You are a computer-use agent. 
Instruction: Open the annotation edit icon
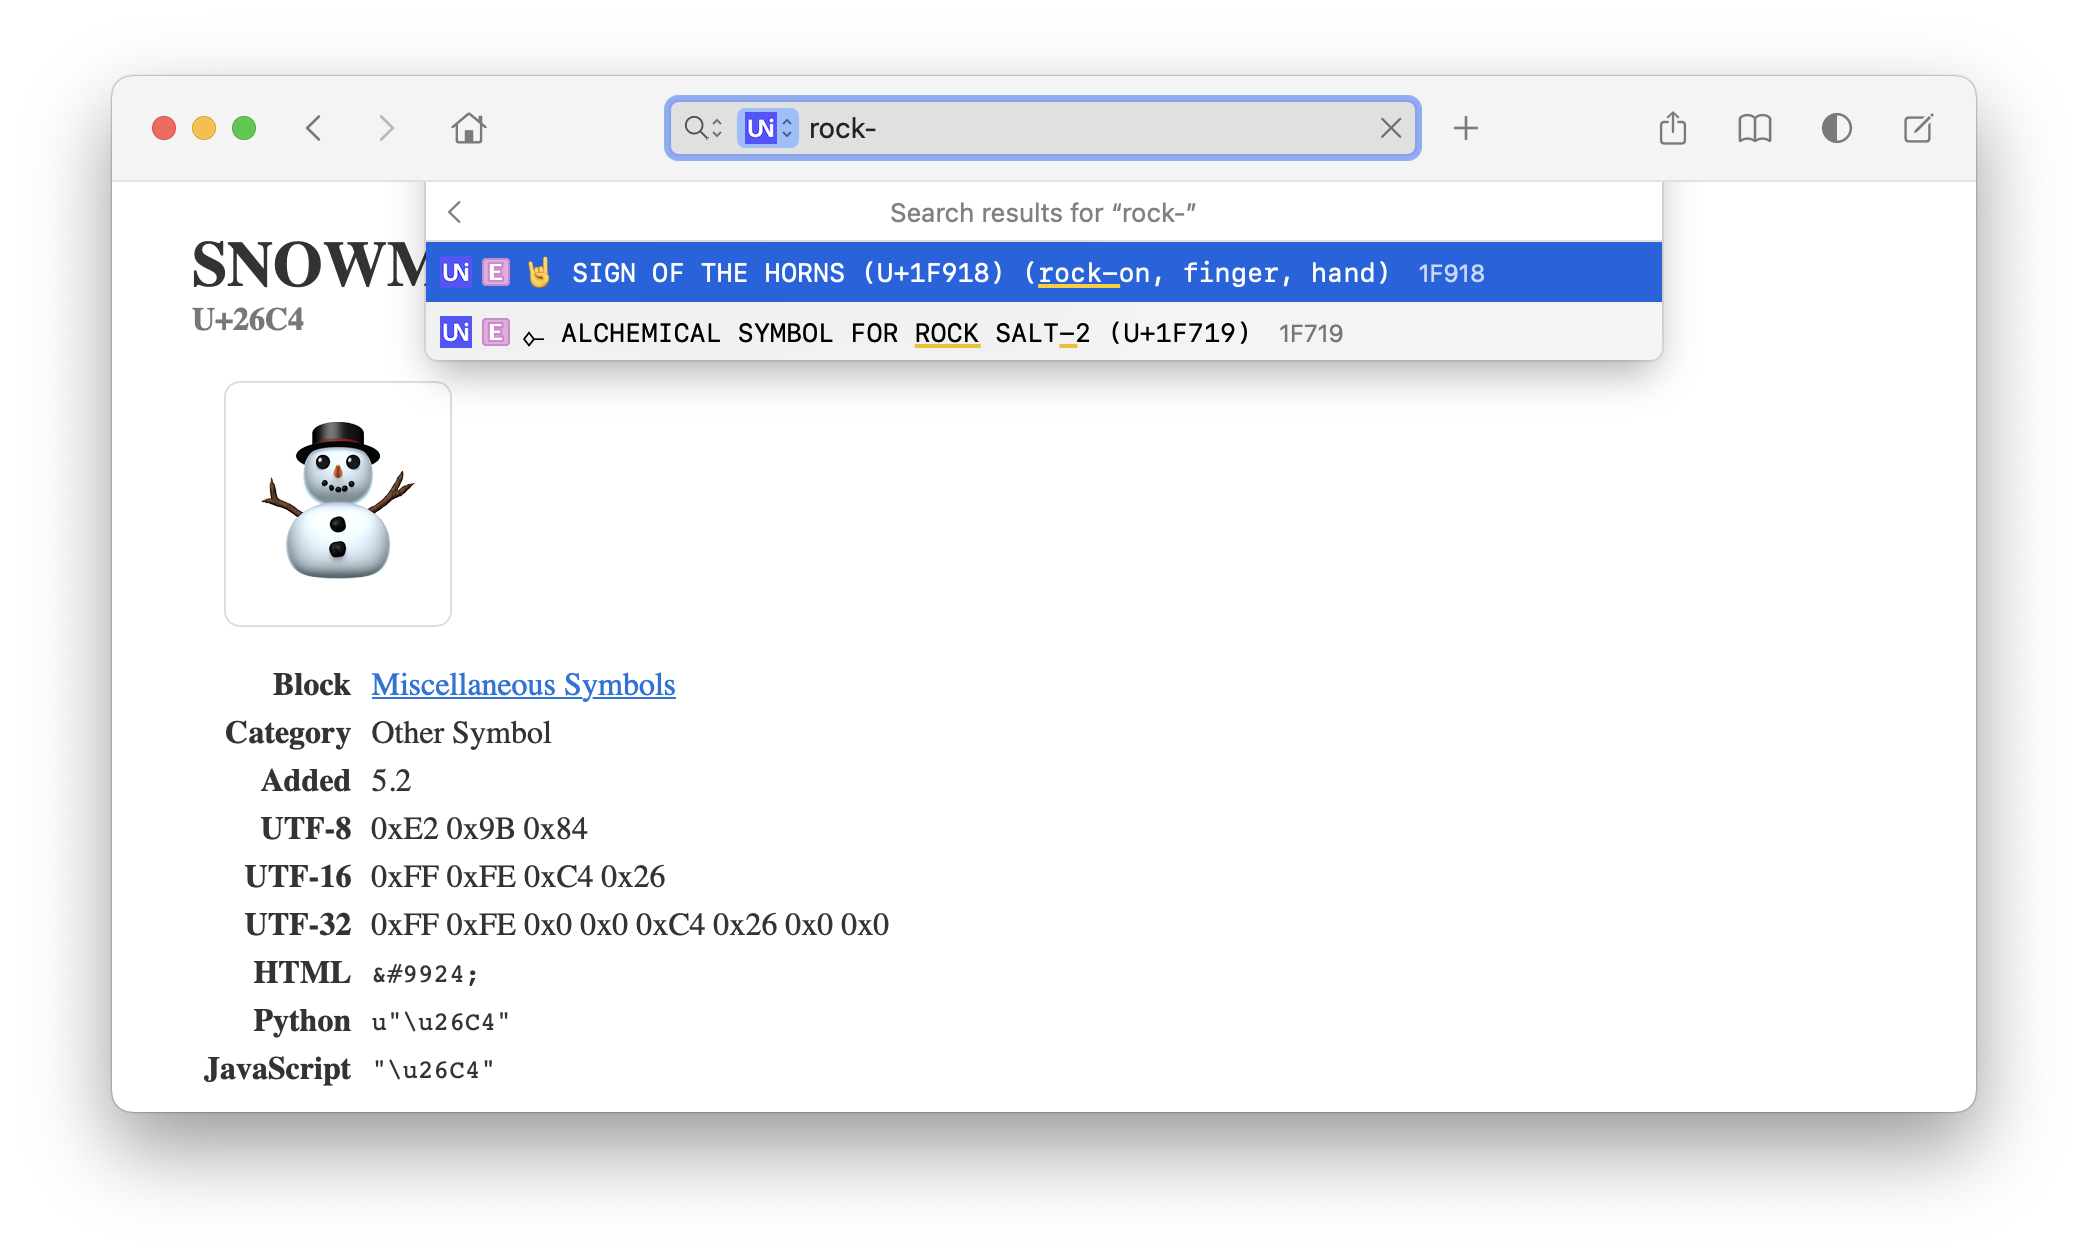tap(1918, 128)
